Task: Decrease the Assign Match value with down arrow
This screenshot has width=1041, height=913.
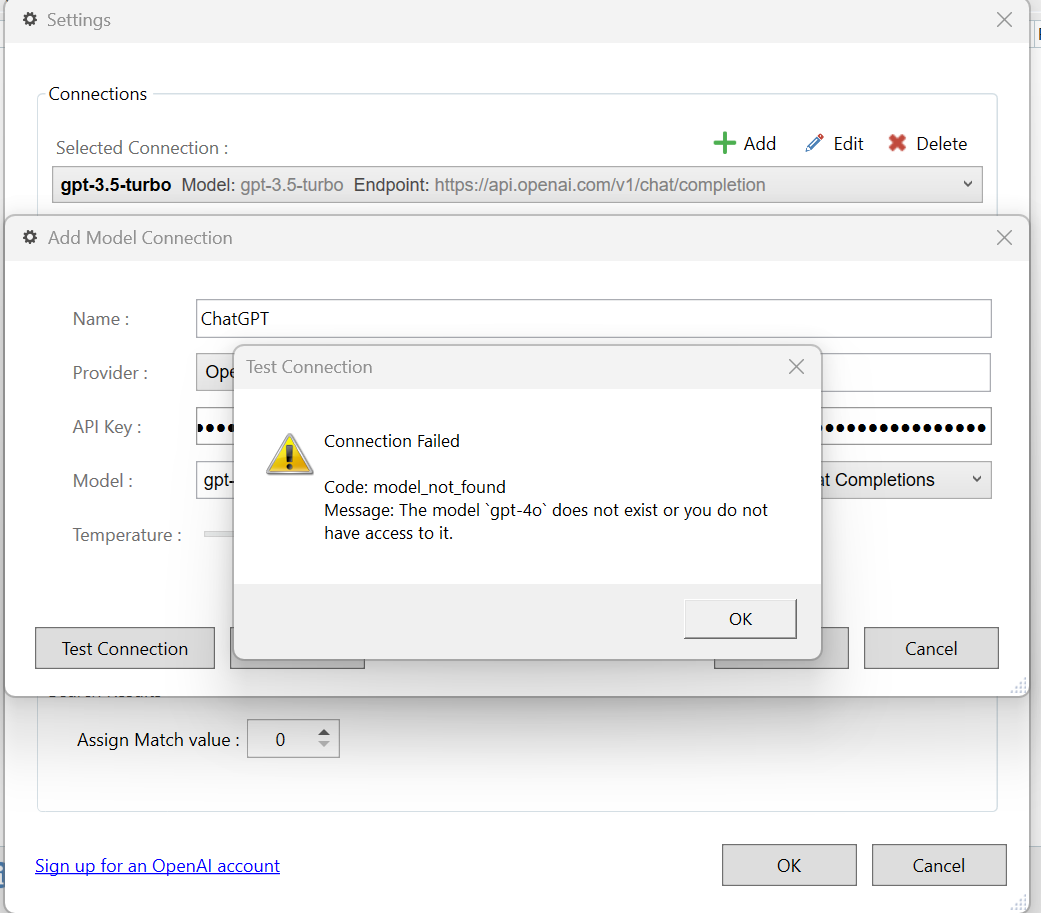Action: [323, 746]
